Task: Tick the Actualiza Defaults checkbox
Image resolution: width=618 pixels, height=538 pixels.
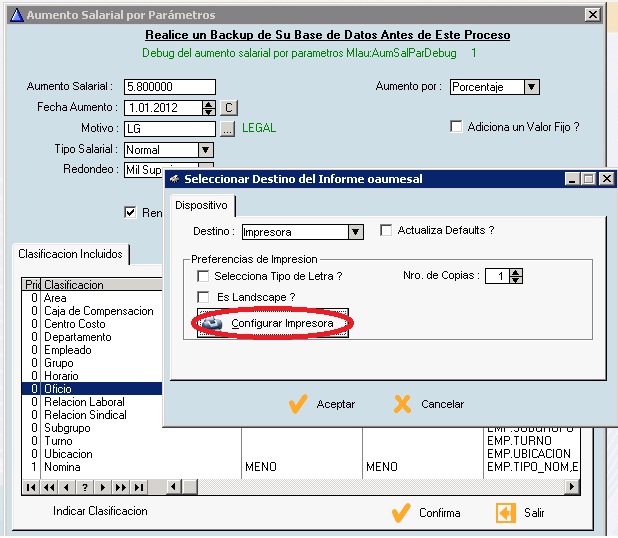Action: coord(386,230)
